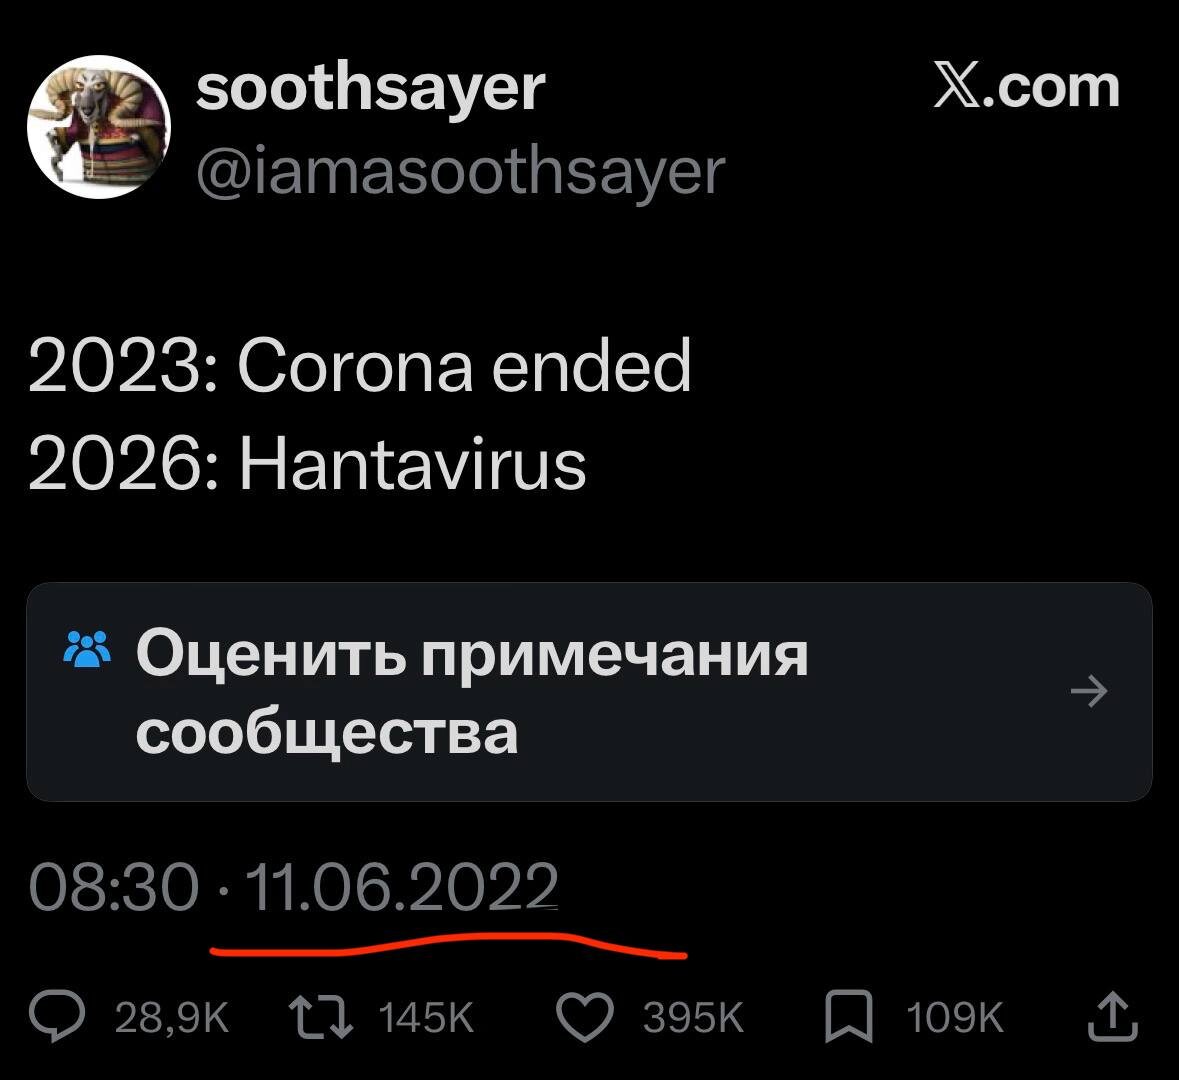The image size is (1179, 1080).
Task: Click the soothsayer display name
Action: pos(370,90)
